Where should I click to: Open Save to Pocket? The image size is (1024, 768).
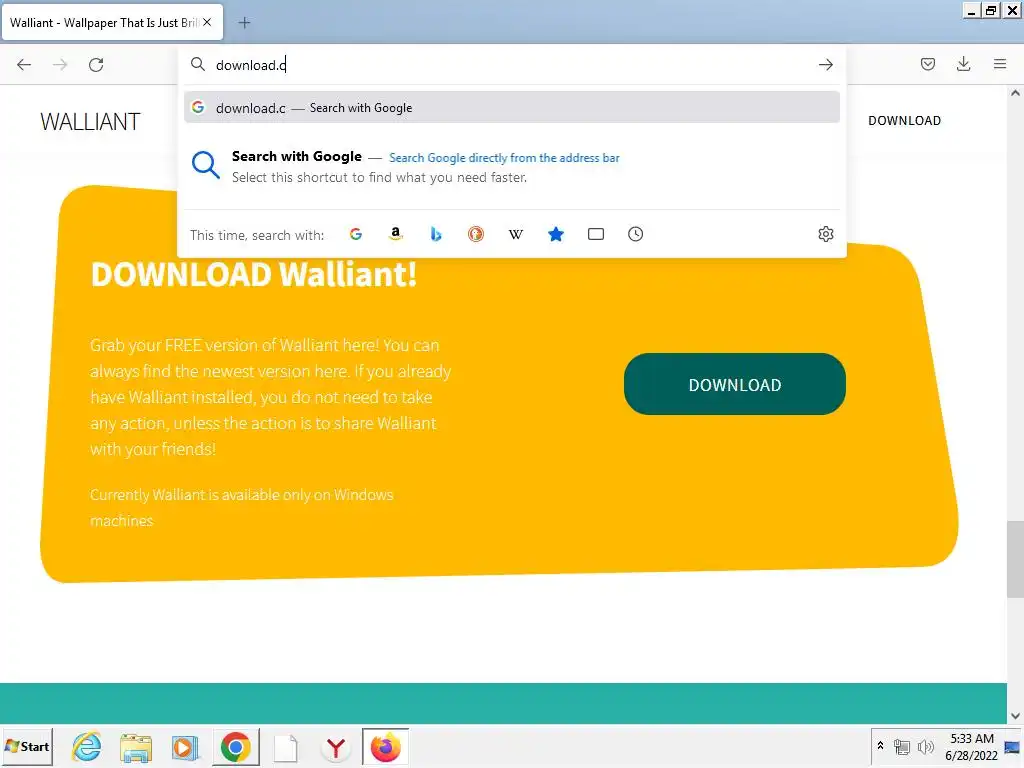[927, 64]
